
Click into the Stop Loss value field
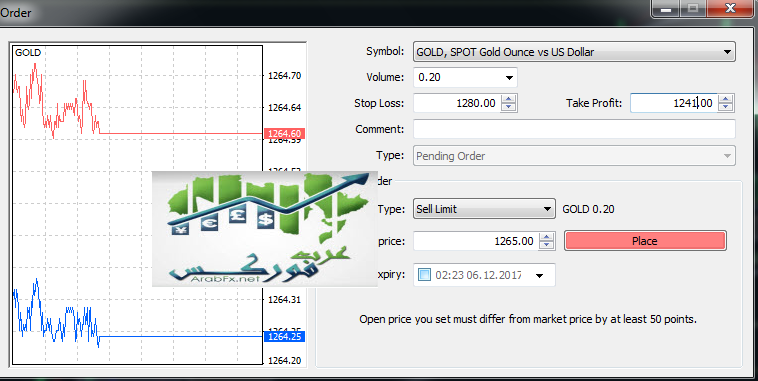coord(457,103)
